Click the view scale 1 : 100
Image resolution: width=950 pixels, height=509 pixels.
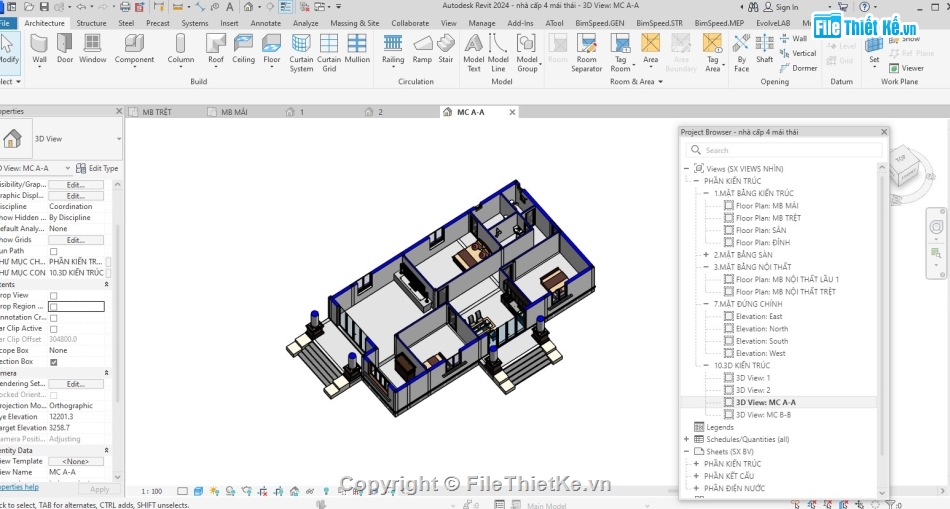[151, 491]
